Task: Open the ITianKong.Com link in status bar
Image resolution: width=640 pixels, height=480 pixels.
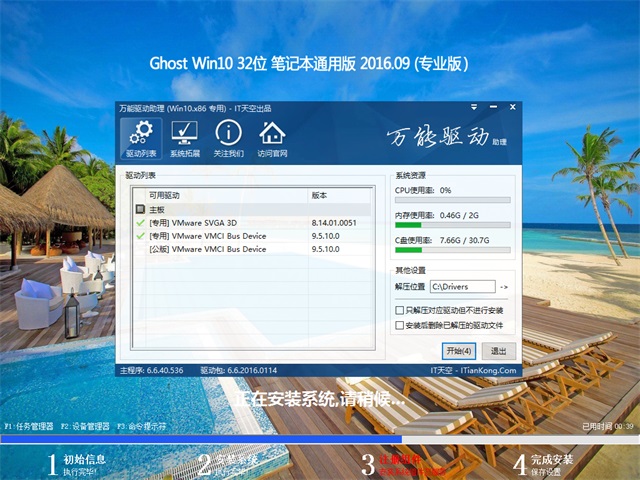Action: (490, 370)
